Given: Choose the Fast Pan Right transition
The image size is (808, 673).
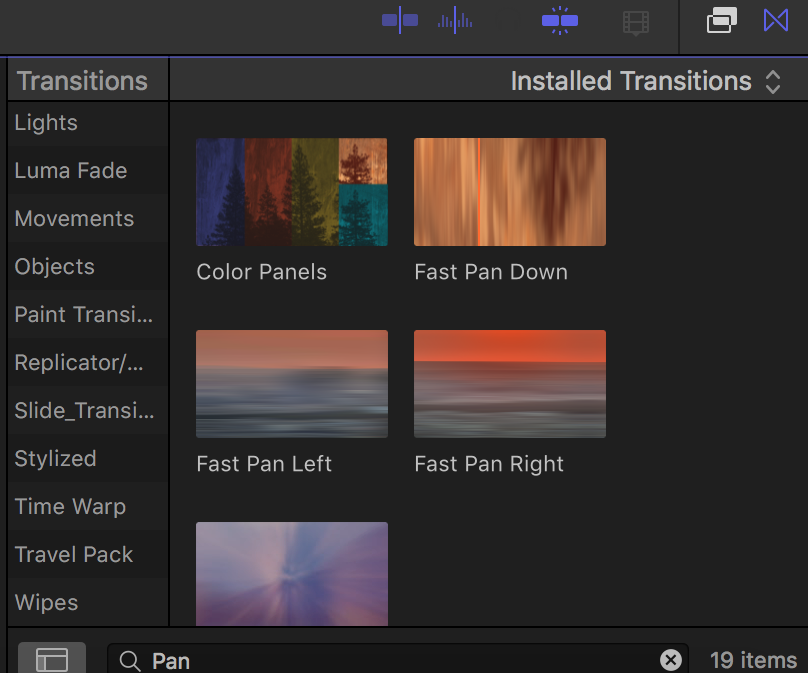Looking at the screenshot, I should pos(509,383).
